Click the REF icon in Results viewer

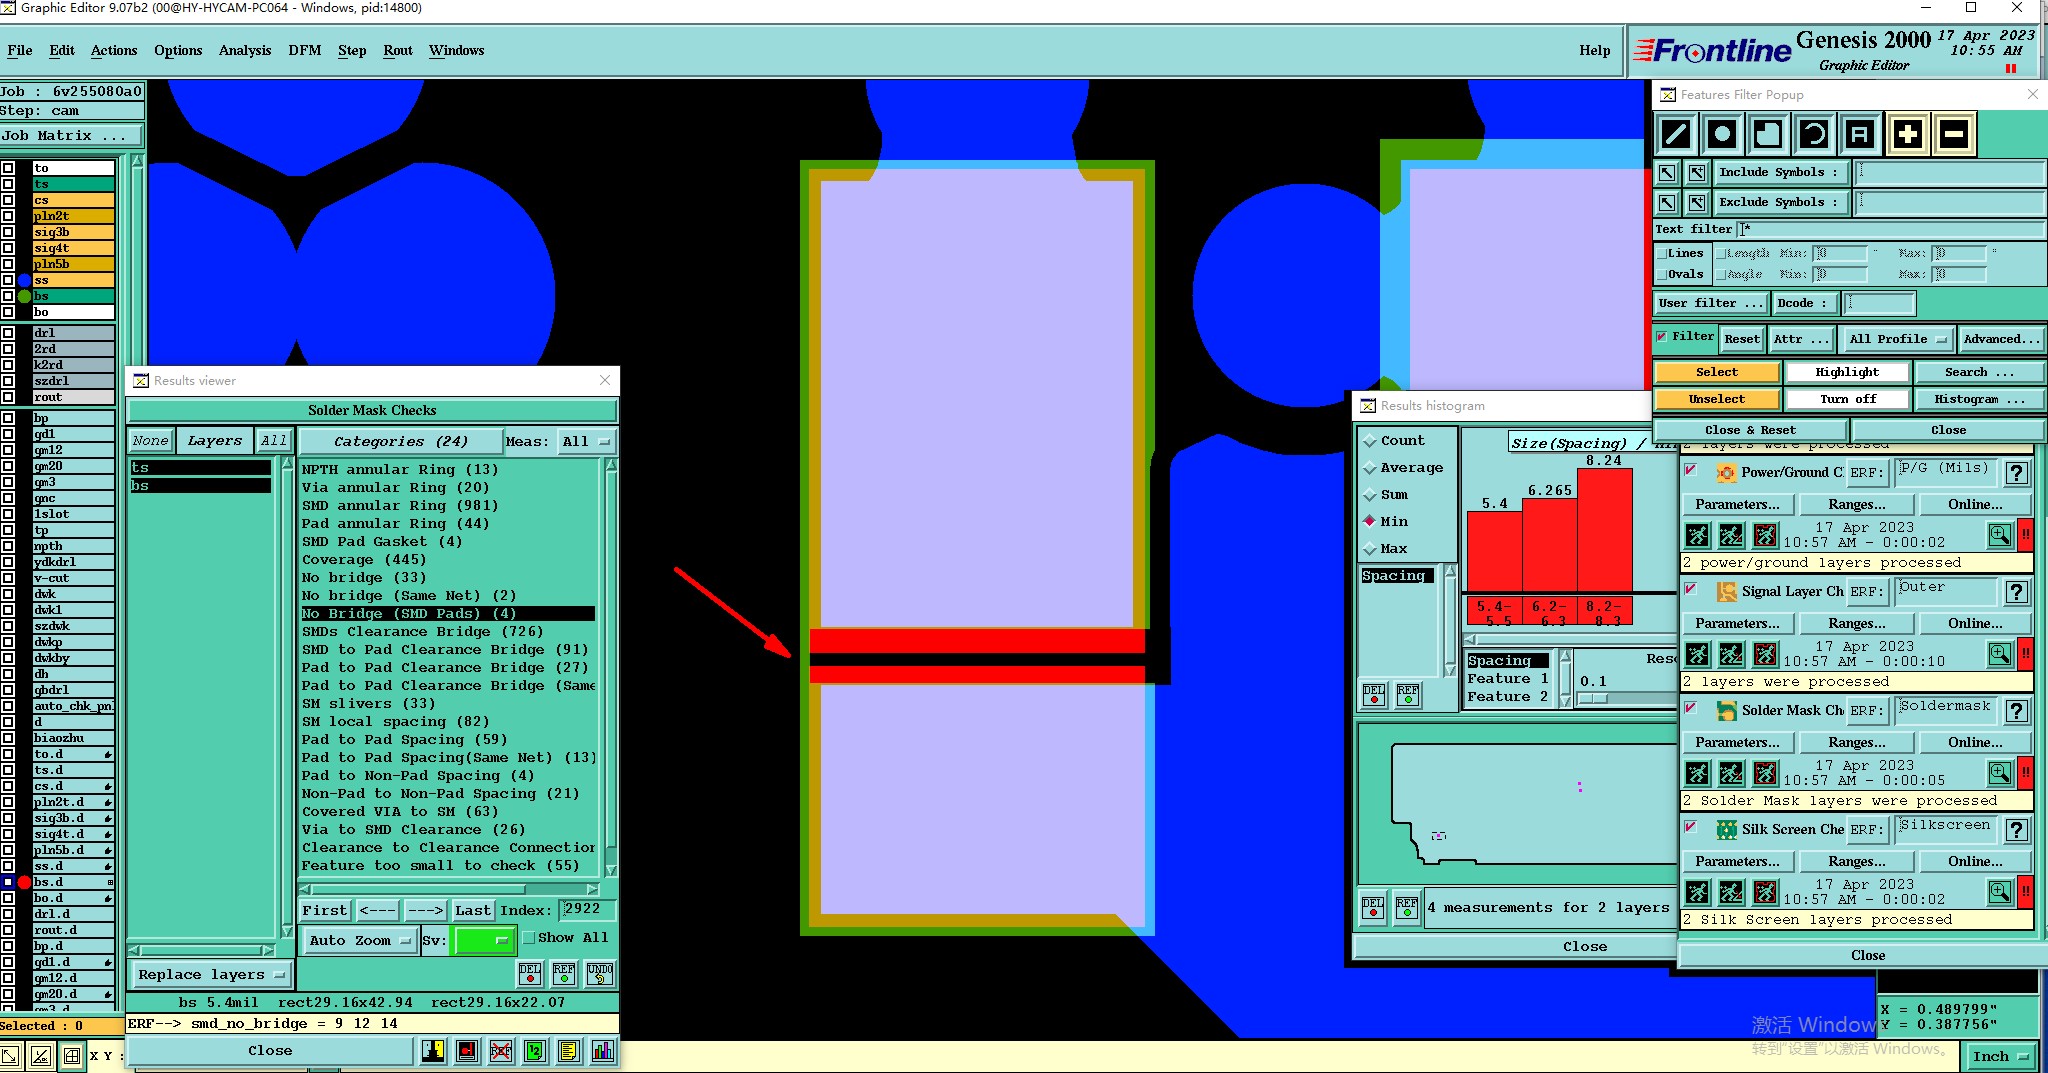[x=564, y=973]
